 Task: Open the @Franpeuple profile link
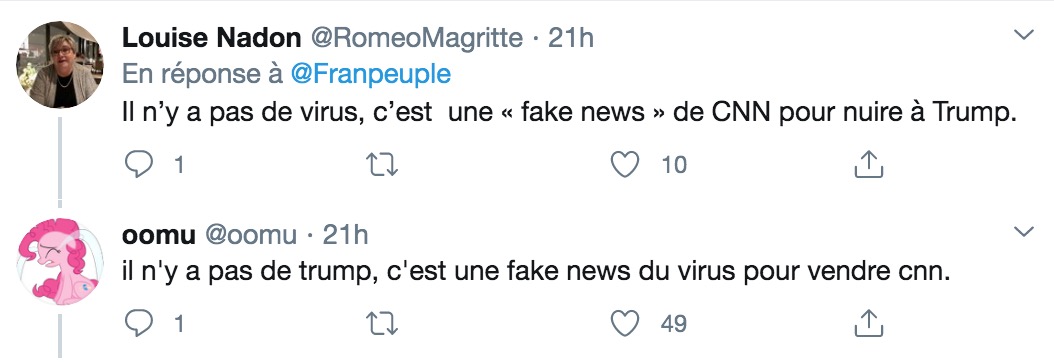(x=370, y=74)
